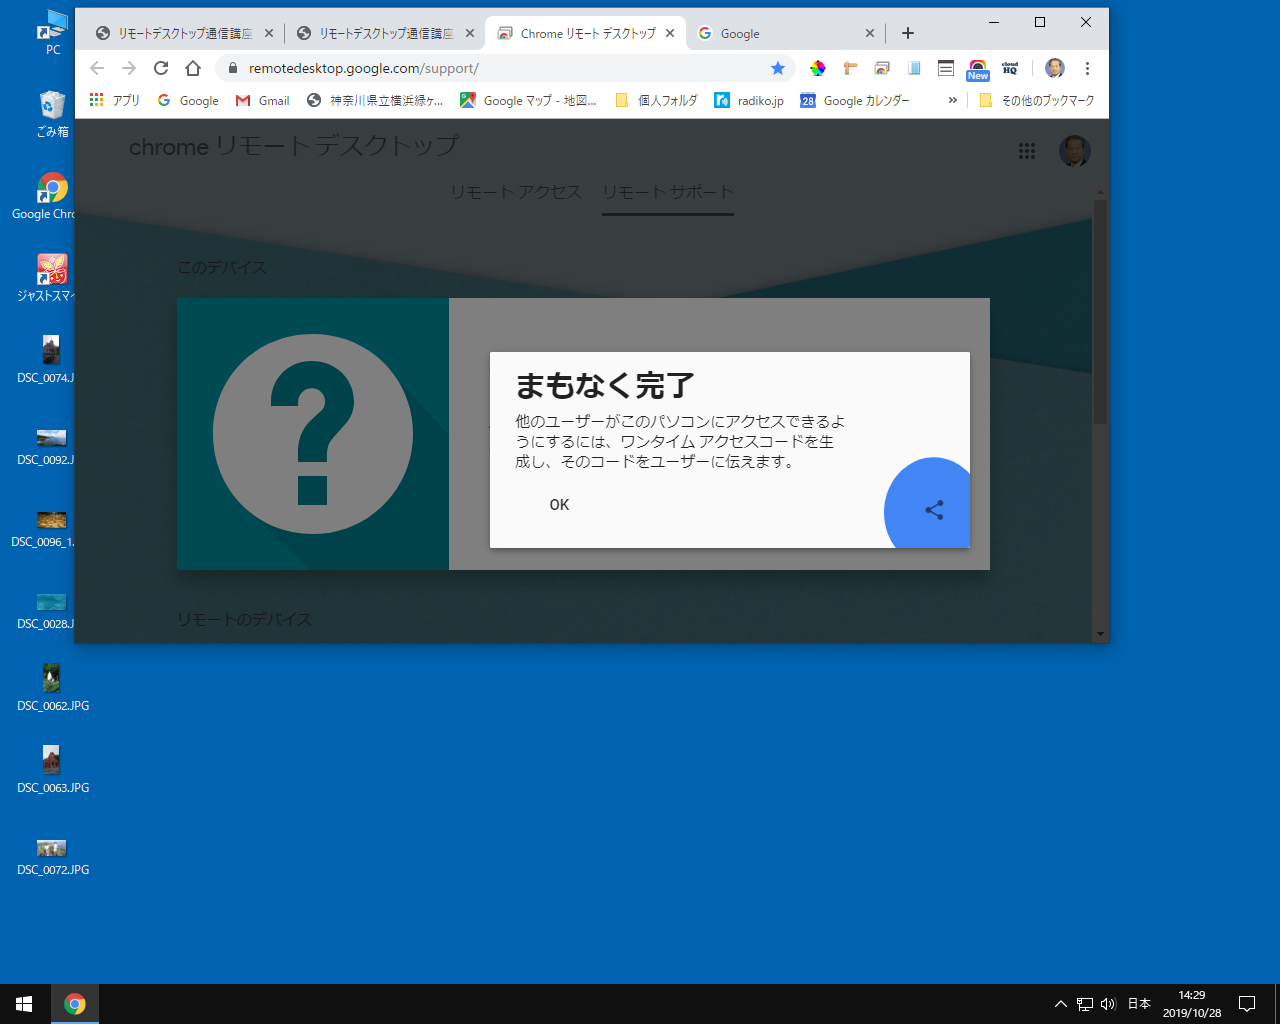Open the notification action center icon
1280x1024 pixels.
1247,1004
